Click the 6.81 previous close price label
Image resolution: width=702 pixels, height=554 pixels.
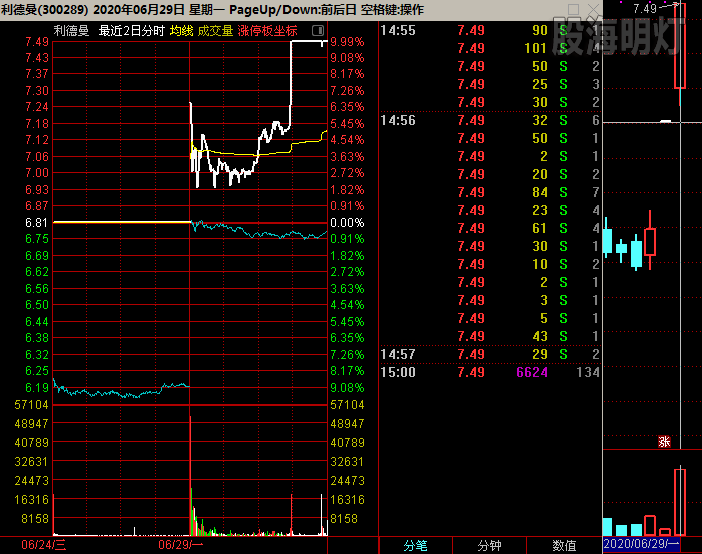tap(37, 223)
